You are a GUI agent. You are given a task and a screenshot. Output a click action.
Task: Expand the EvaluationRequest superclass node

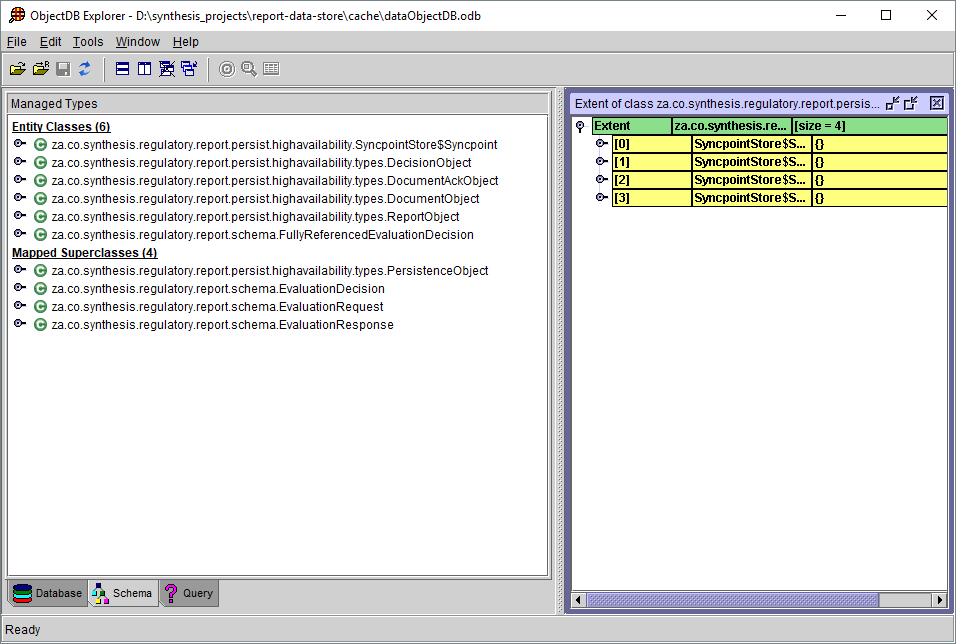coord(20,306)
